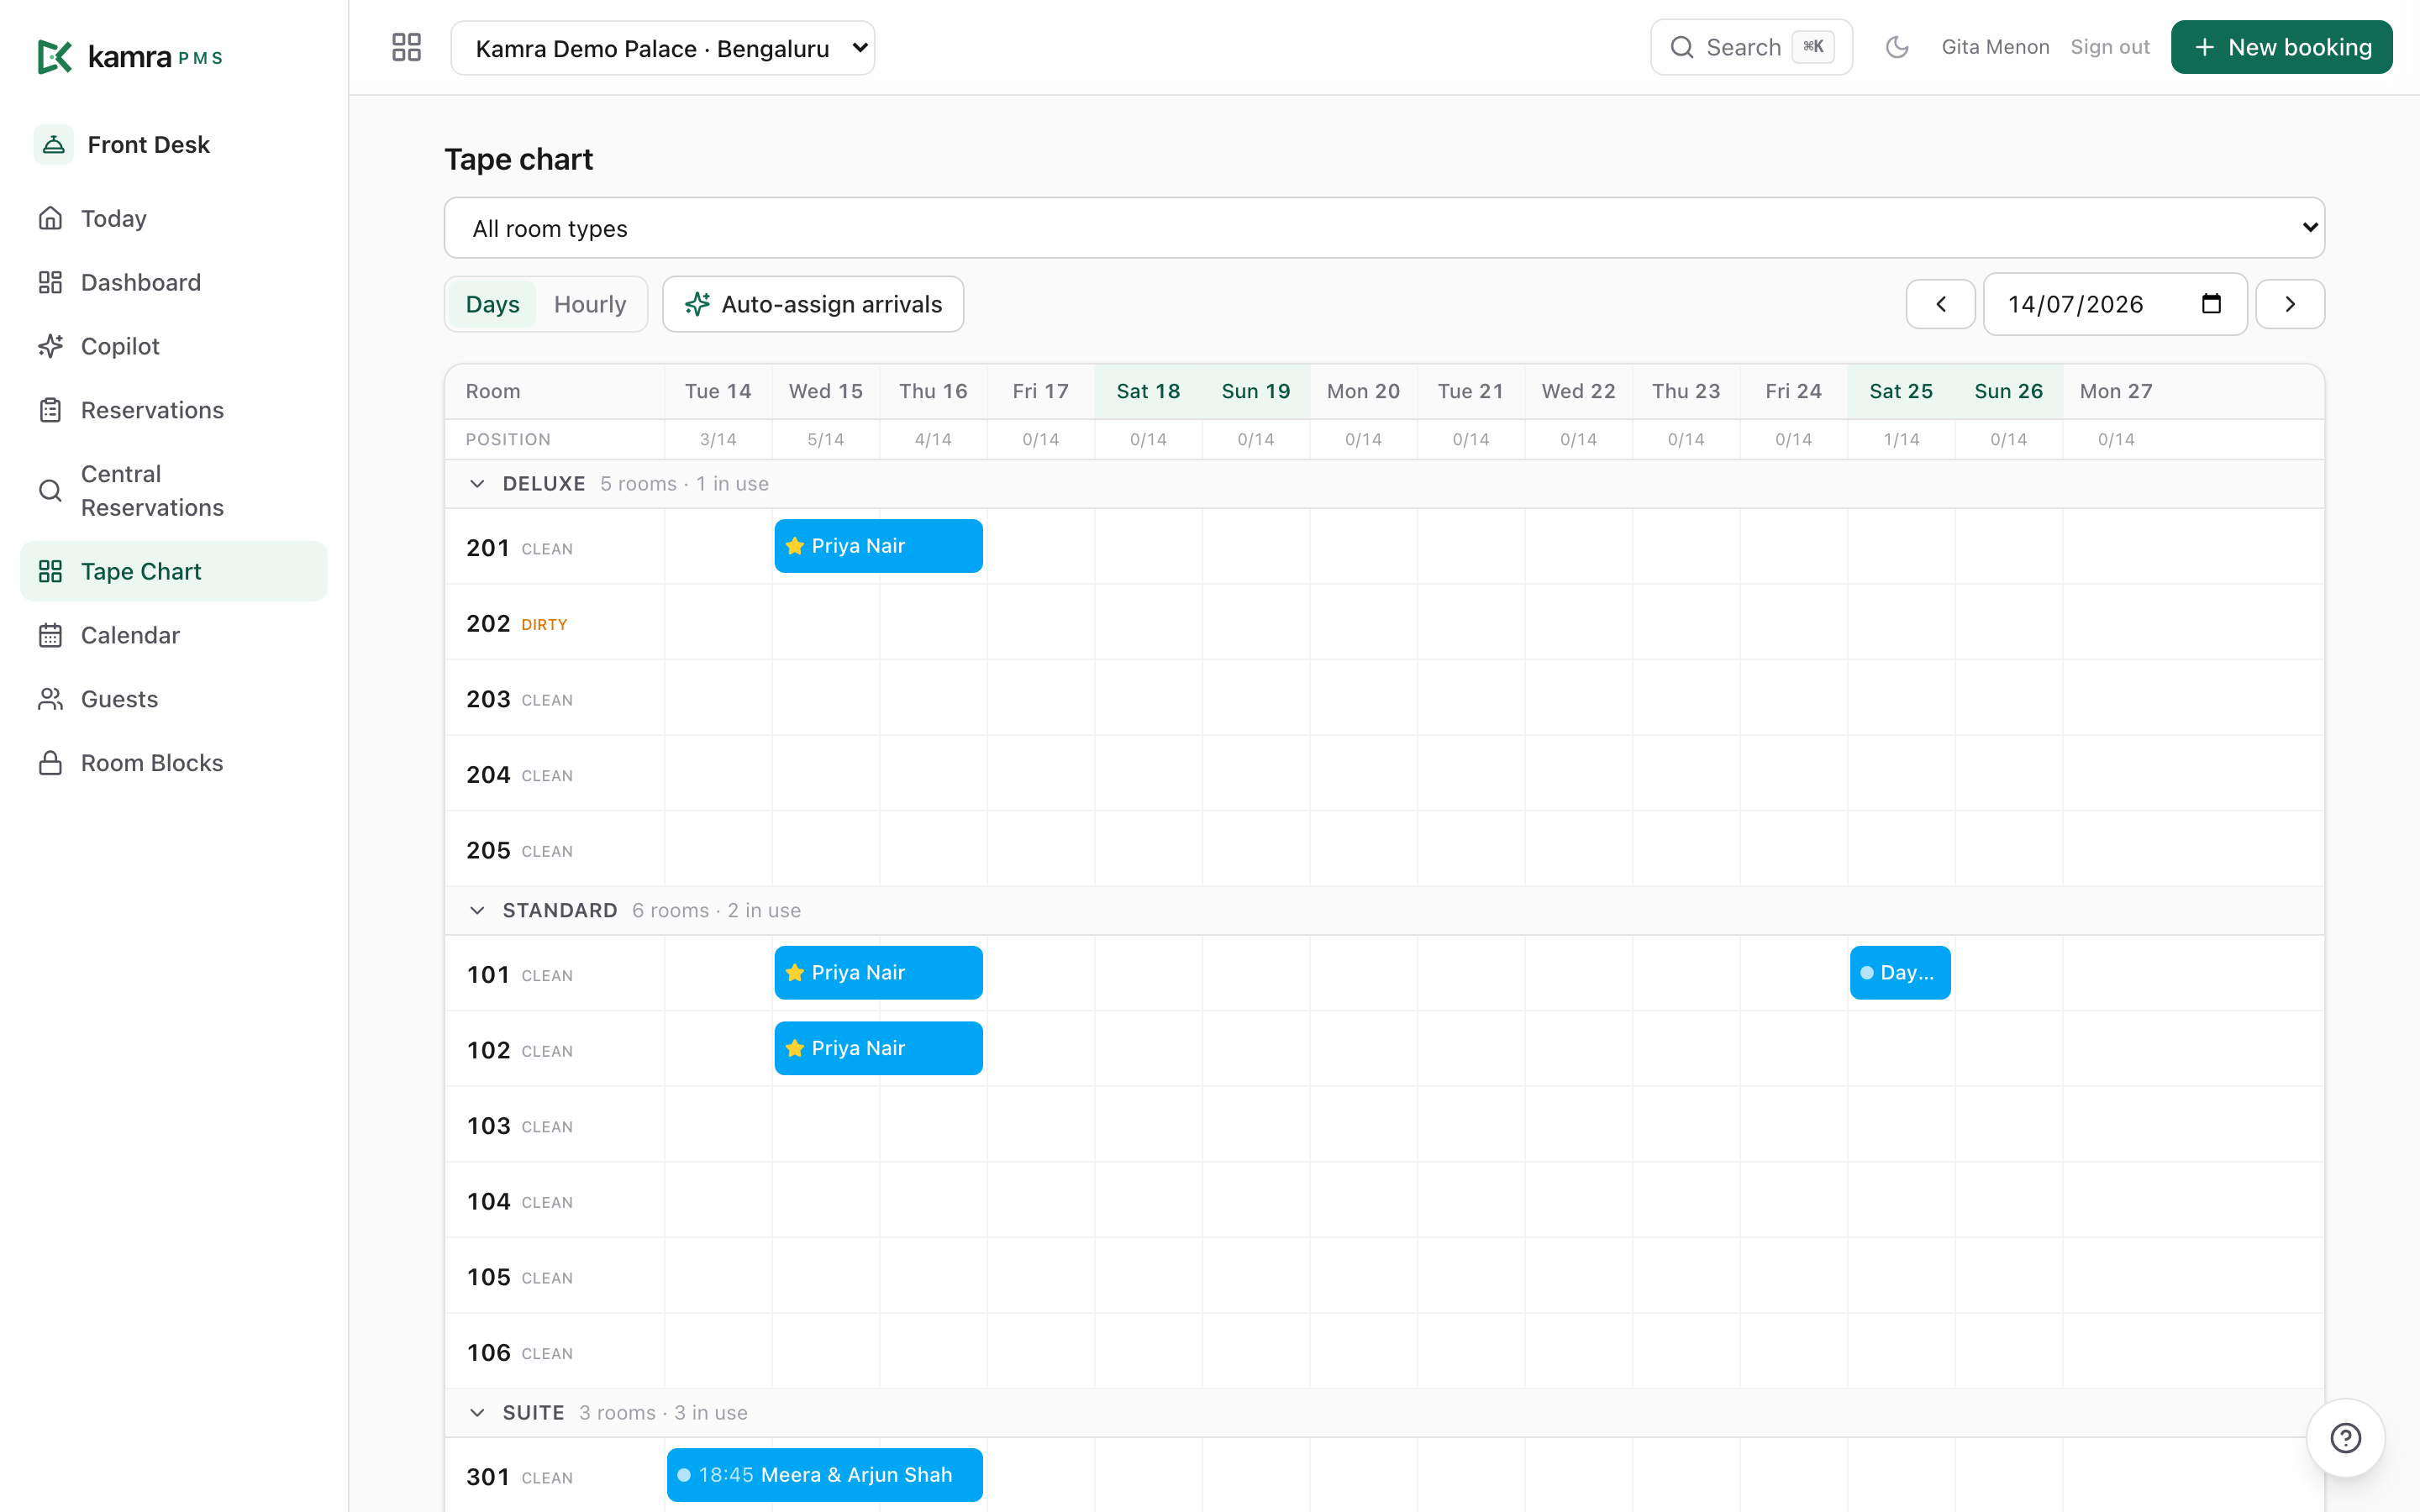Click the Front Desk bell icon
The image size is (2420, 1512).
54,145
